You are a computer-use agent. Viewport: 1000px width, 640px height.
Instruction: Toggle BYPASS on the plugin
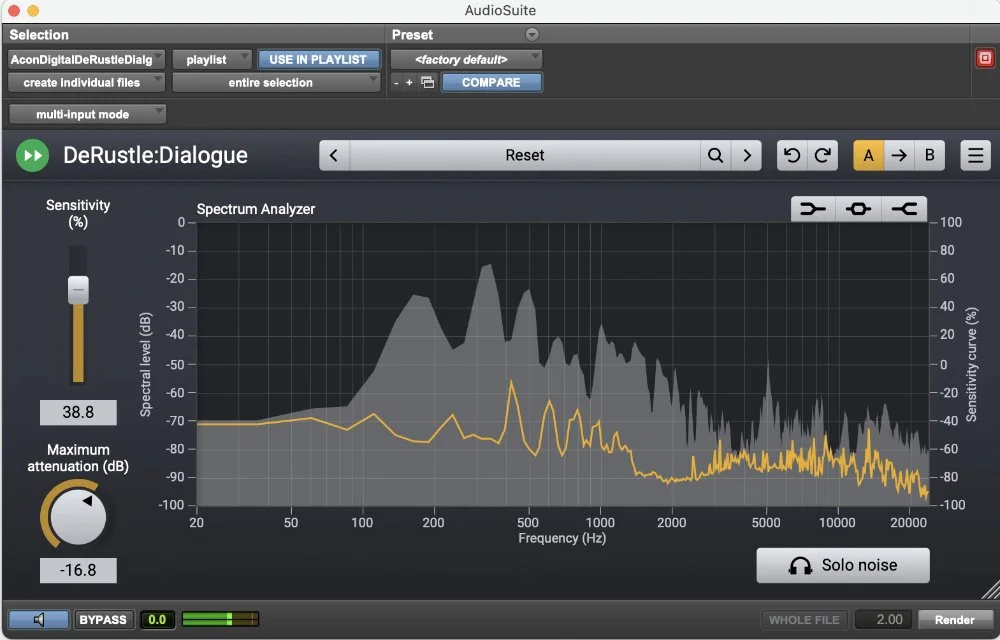click(x=103, y=620)
